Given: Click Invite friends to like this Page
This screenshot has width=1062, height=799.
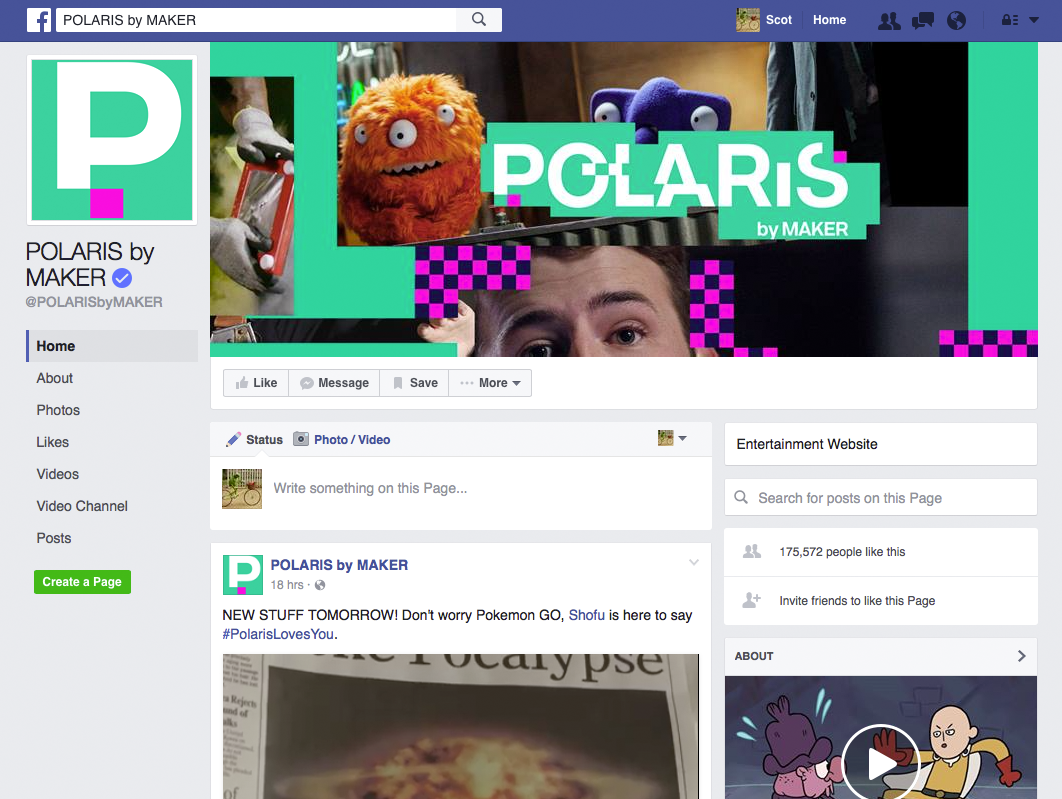Looking at the screenshot, I should [x=856, y=601].
